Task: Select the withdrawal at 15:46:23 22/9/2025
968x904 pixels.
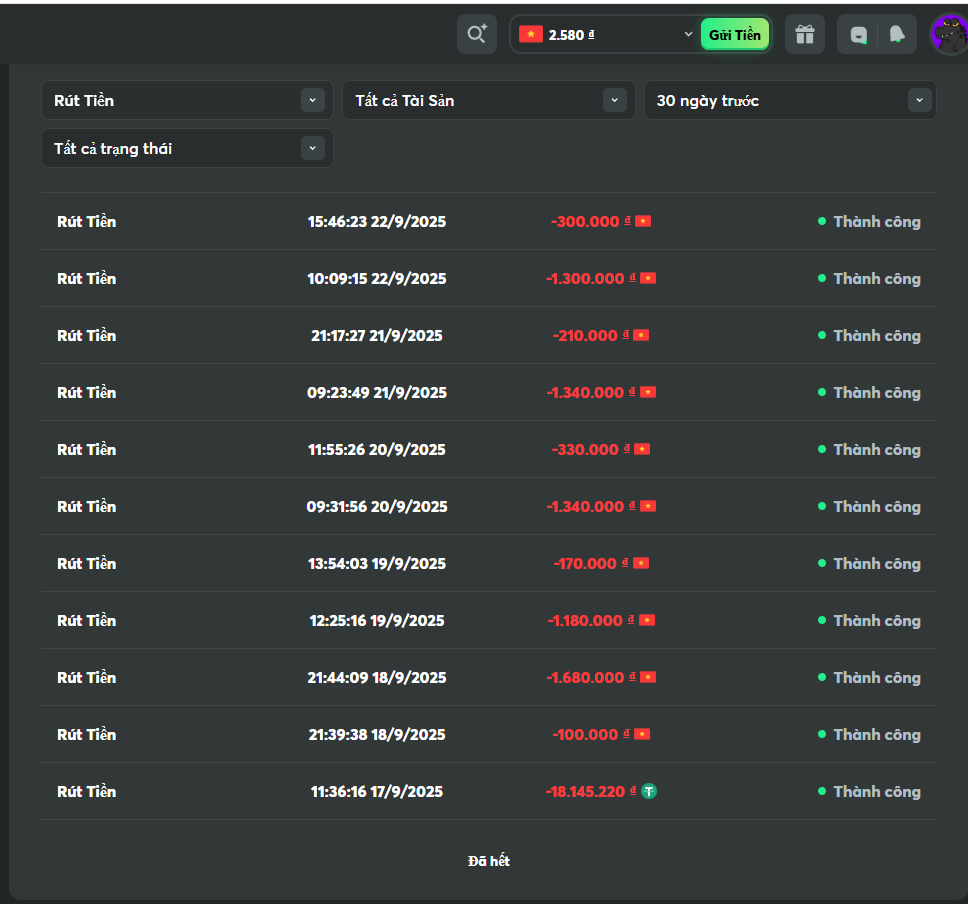Action: 377,221
